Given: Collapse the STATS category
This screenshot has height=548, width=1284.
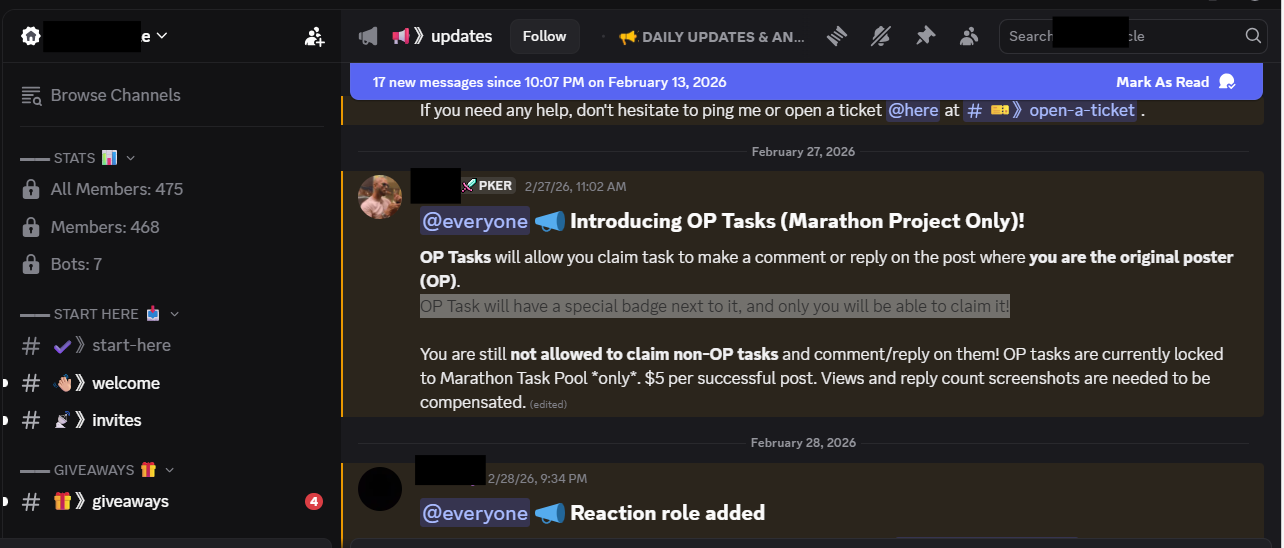Looking at the screenshot, I should (x=130, y=158).
